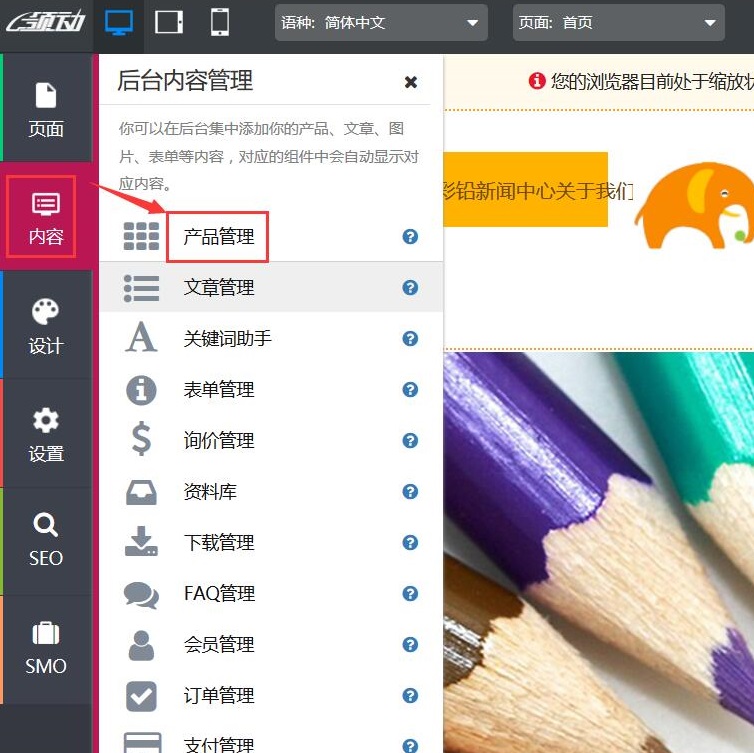
Task: Click the help icon beside 资料库
Action: point(410,491)
